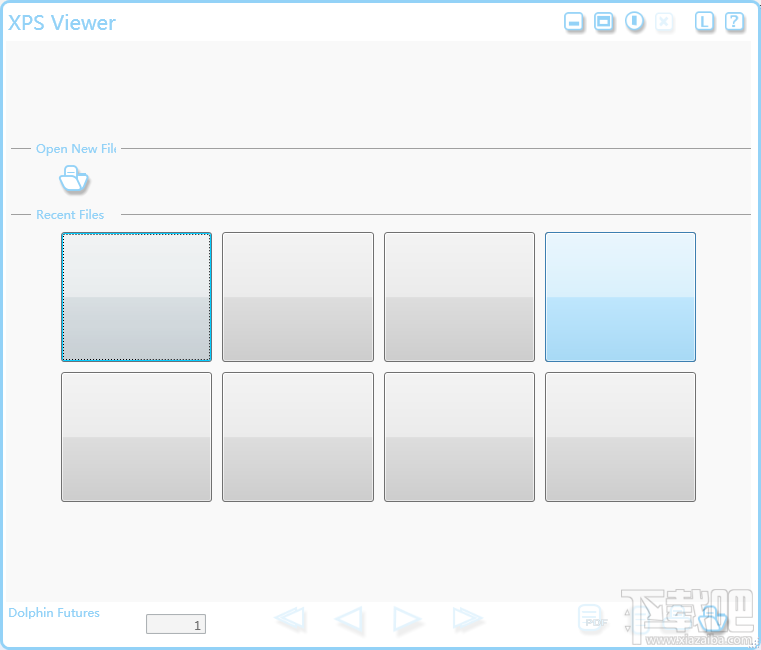Maximize the XPS Viewer window
761x650 pixels.
[x=604, y=22]
